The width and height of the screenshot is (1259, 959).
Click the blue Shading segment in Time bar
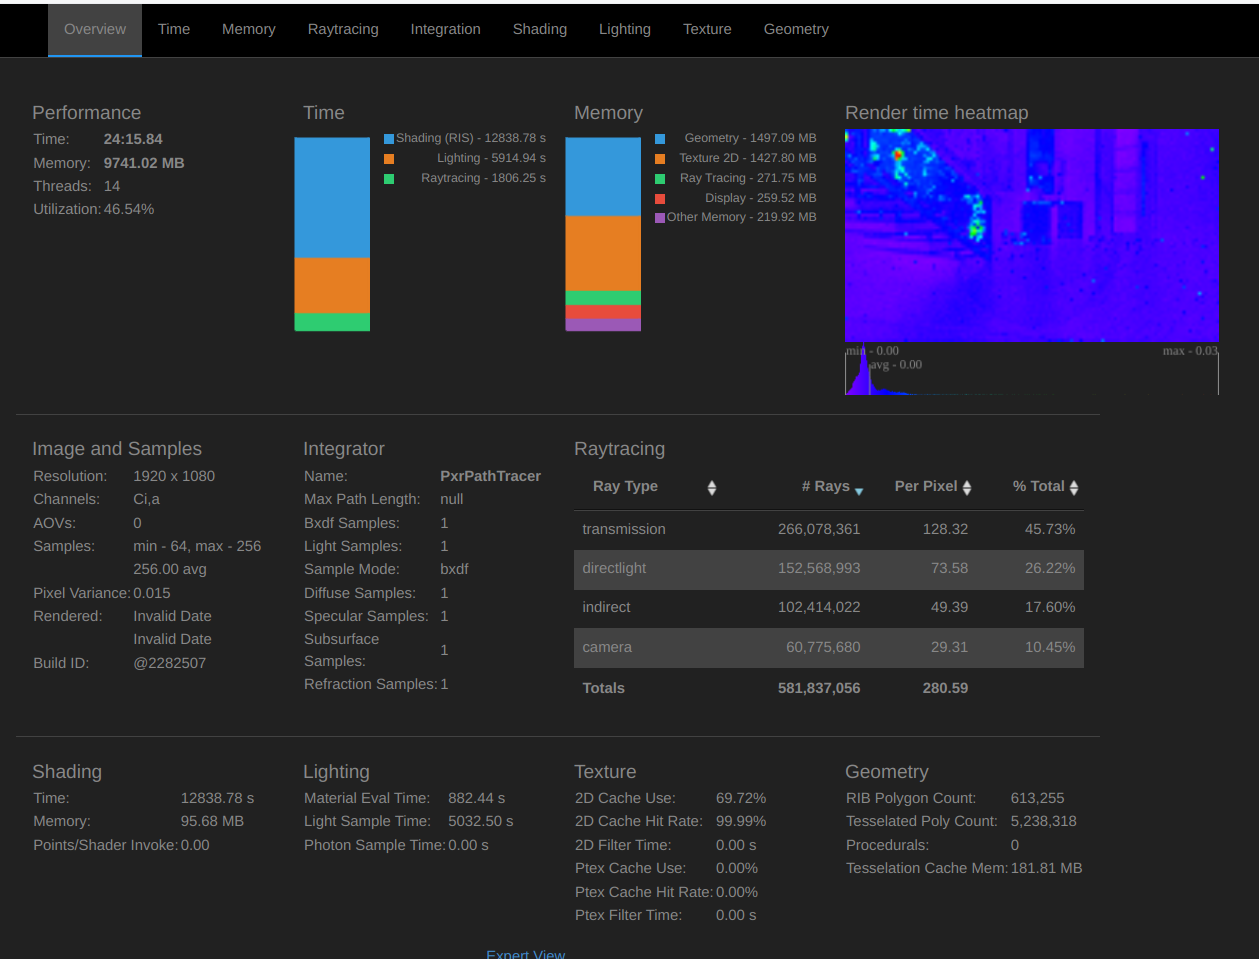point(332,198)
